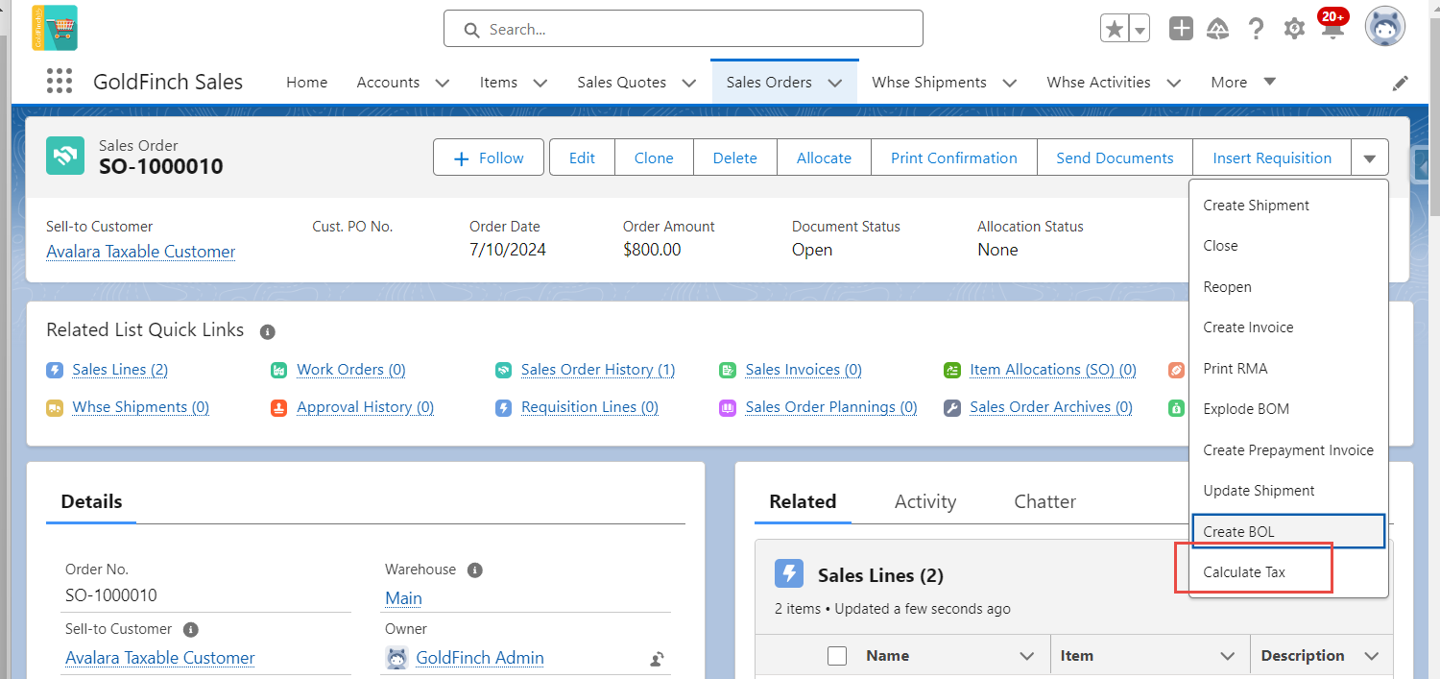Choose Create BOL menu item

1288,531
